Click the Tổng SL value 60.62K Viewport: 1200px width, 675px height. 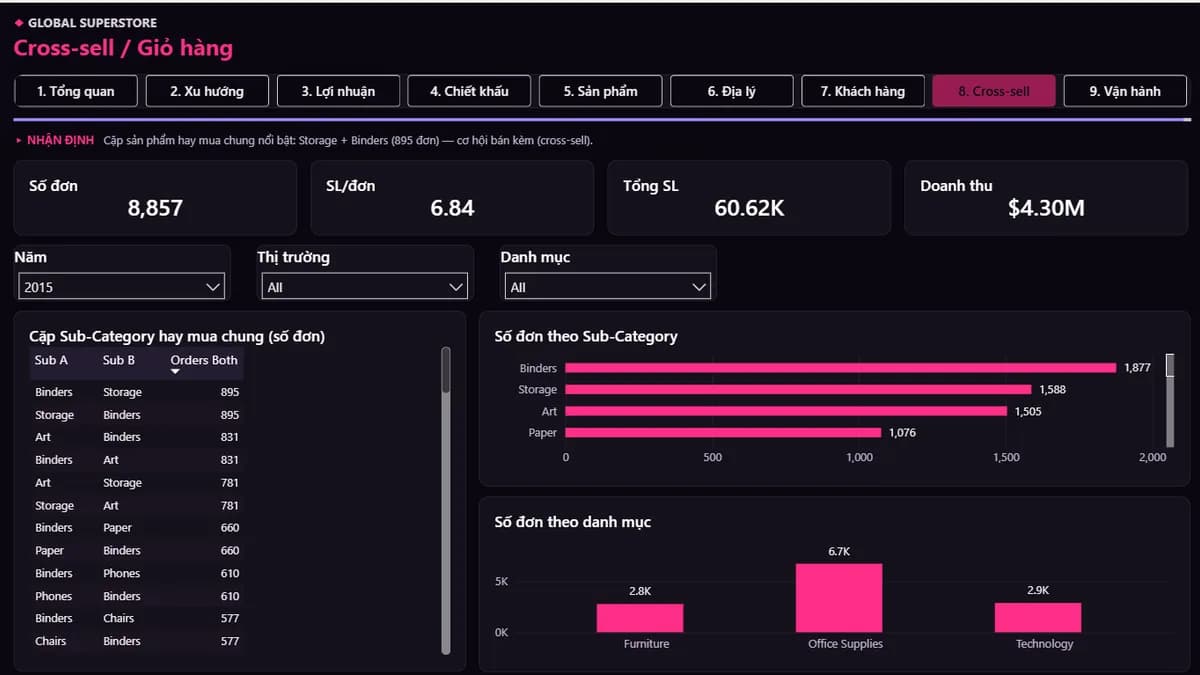click(x=749, y=208)
